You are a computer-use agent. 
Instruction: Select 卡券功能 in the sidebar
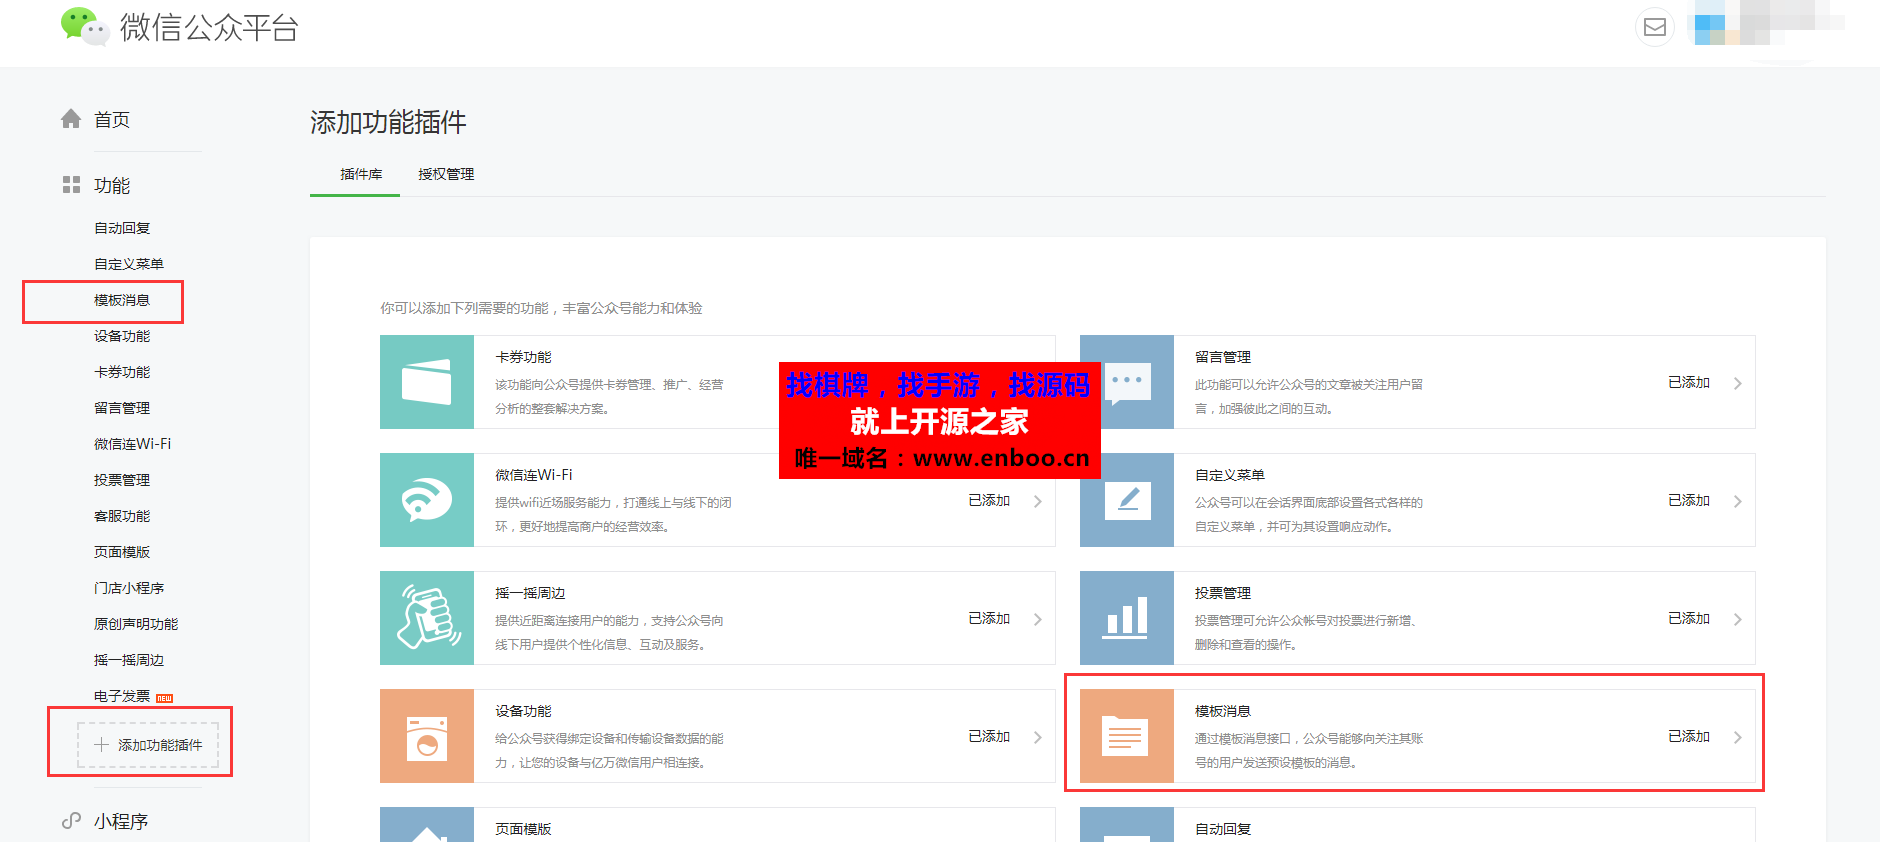click(x=122, y=372)
